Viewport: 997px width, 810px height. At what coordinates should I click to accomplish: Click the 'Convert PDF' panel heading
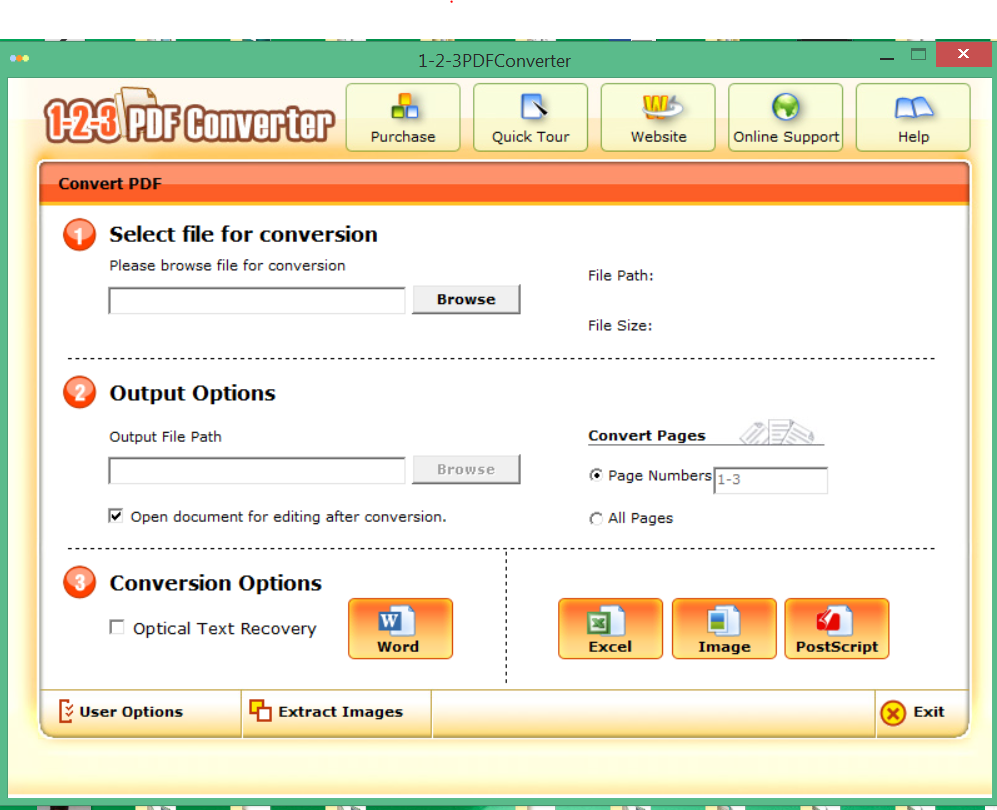click(110, 184)
